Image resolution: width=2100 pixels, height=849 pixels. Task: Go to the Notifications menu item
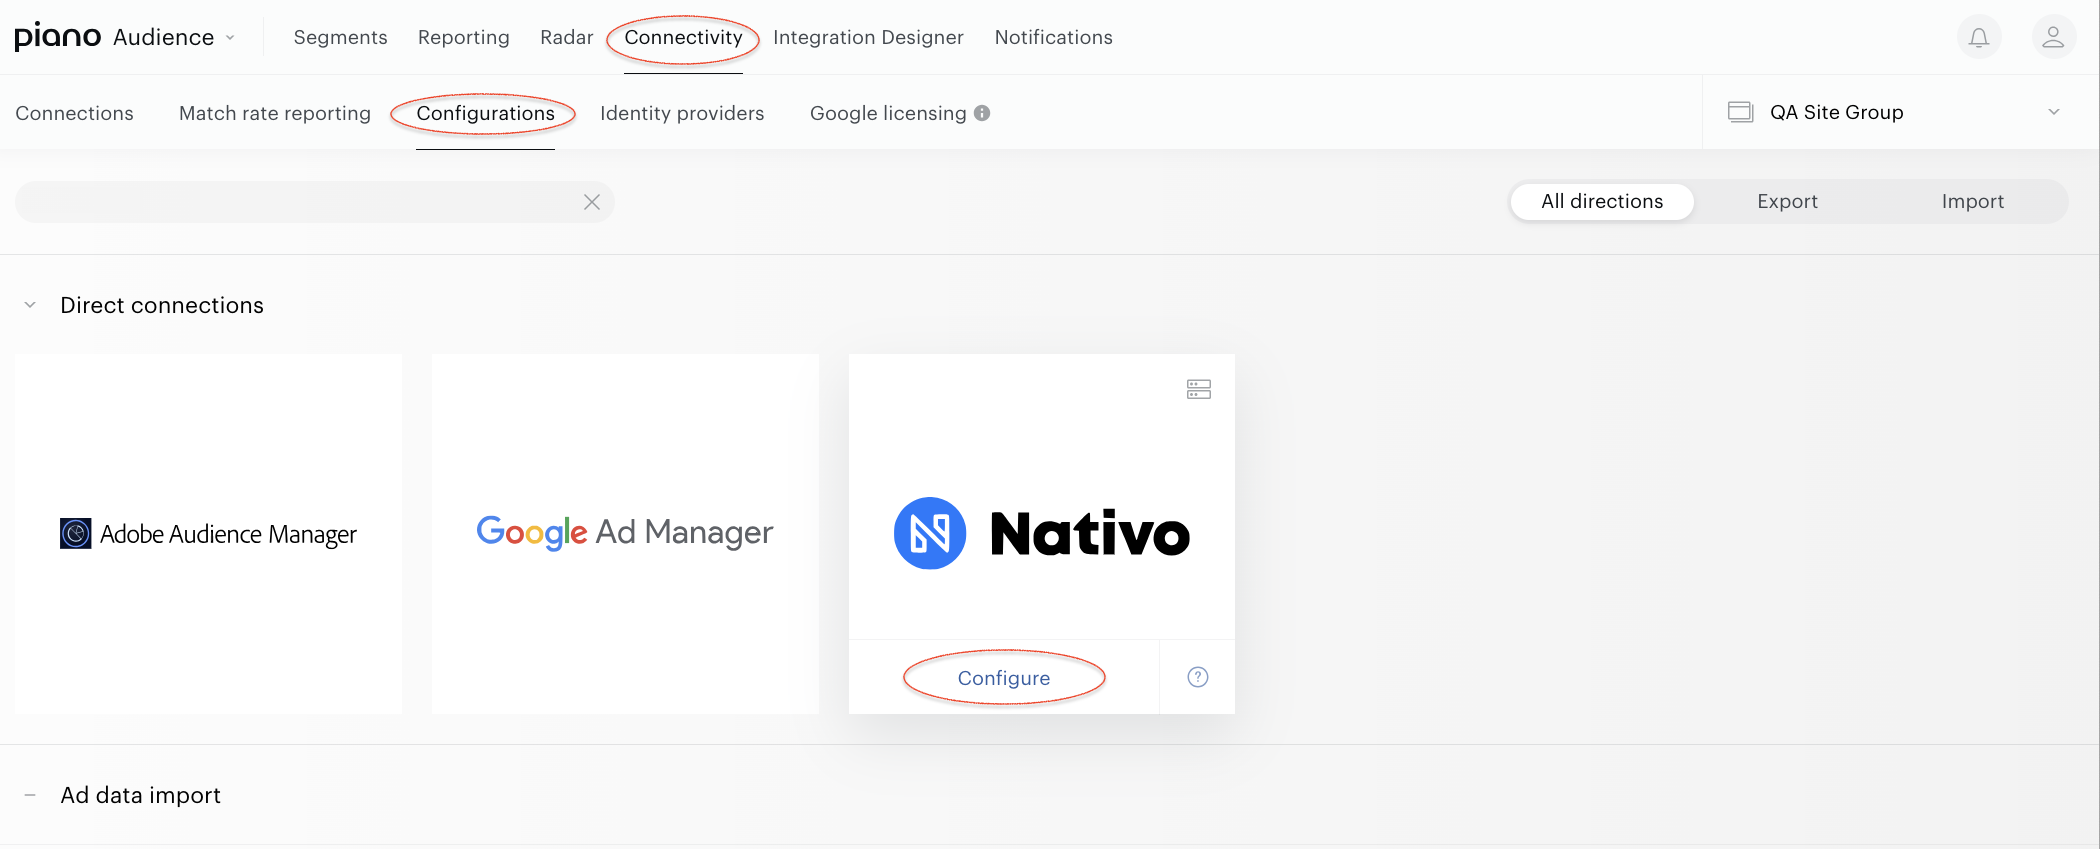(1053, 37)
